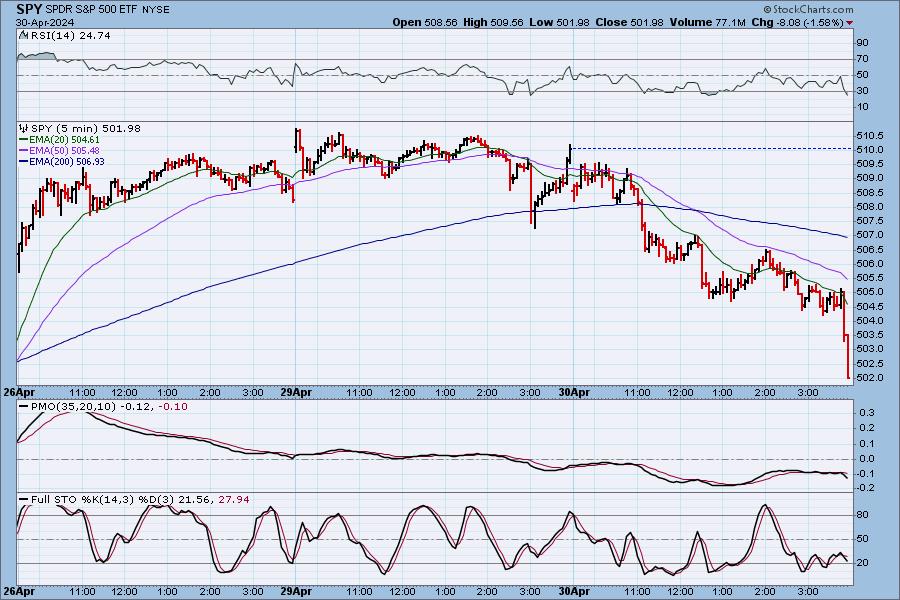Click the 510.5 price axis label
Screen dimensions: 900x600
pos(870,136)
